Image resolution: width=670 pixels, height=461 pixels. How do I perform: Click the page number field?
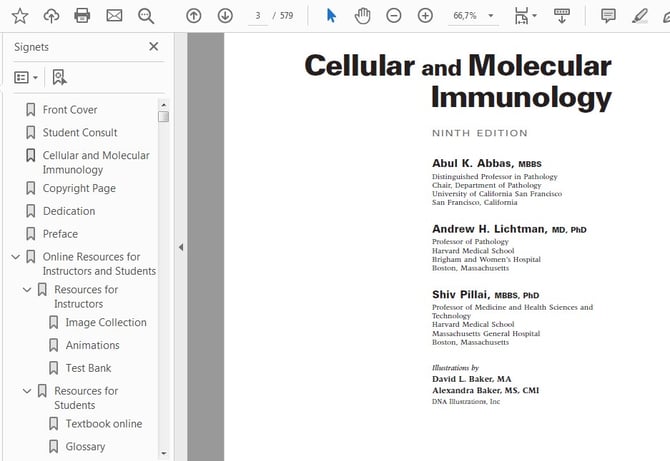pyautogui.click(x=258, y=16)
